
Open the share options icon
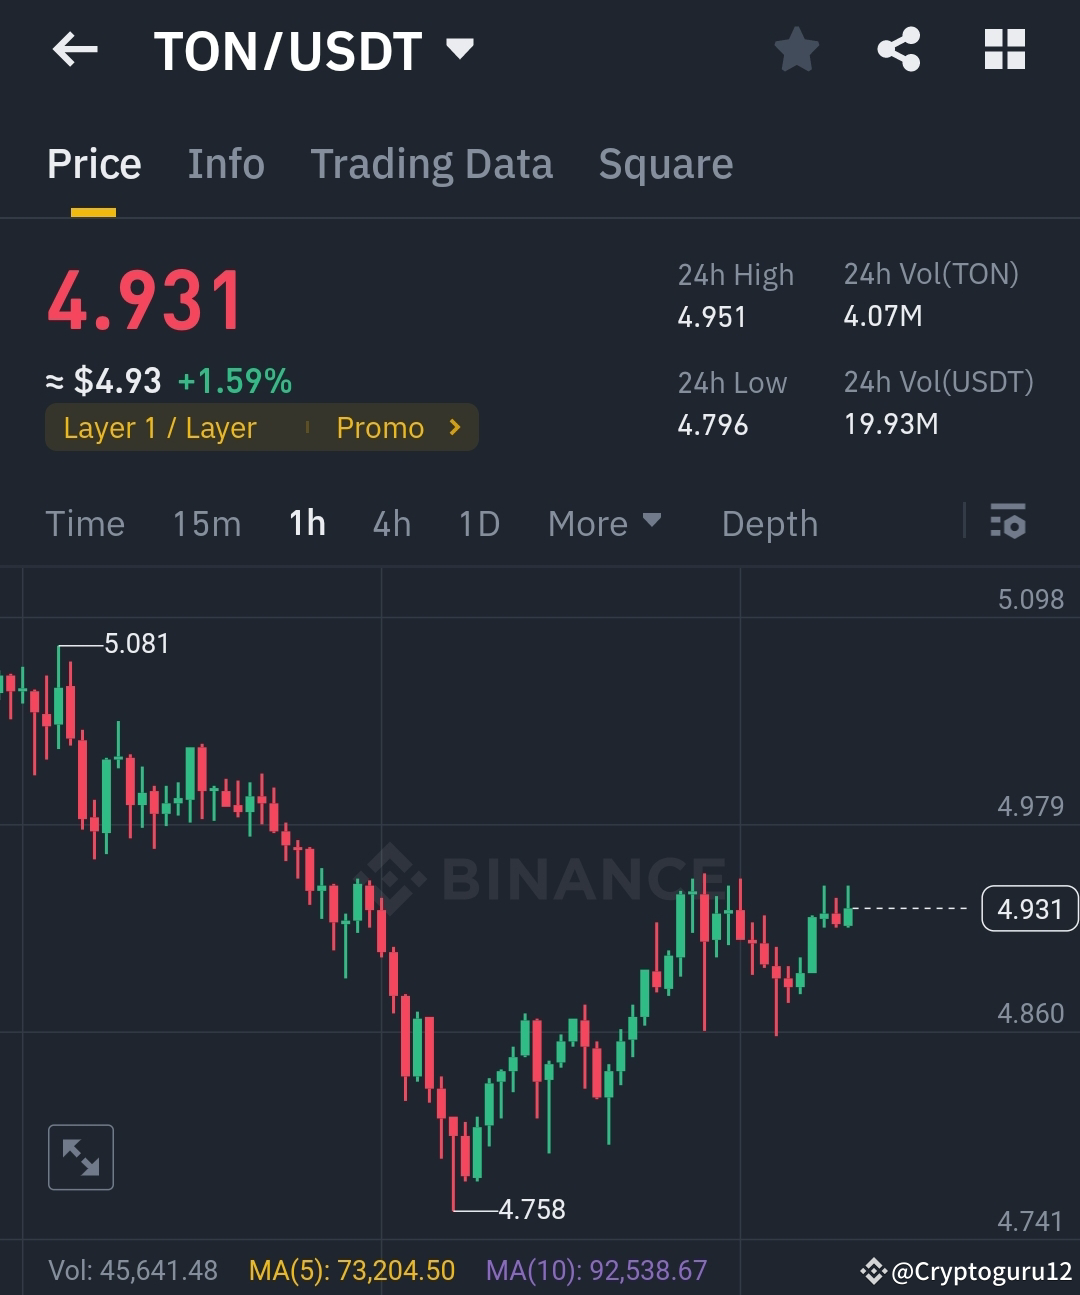pos(898,48)
